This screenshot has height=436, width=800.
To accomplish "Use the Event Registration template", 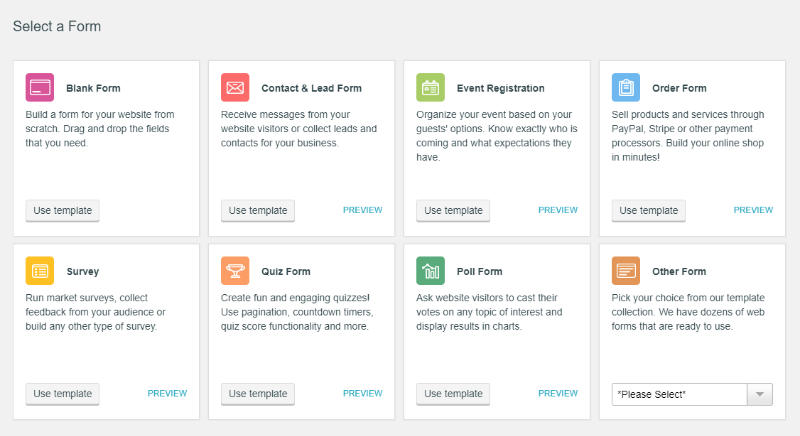I will point(453,211).
